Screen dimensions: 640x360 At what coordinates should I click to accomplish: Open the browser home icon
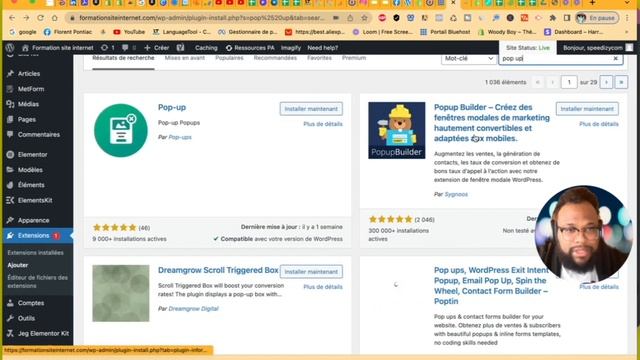55,18
